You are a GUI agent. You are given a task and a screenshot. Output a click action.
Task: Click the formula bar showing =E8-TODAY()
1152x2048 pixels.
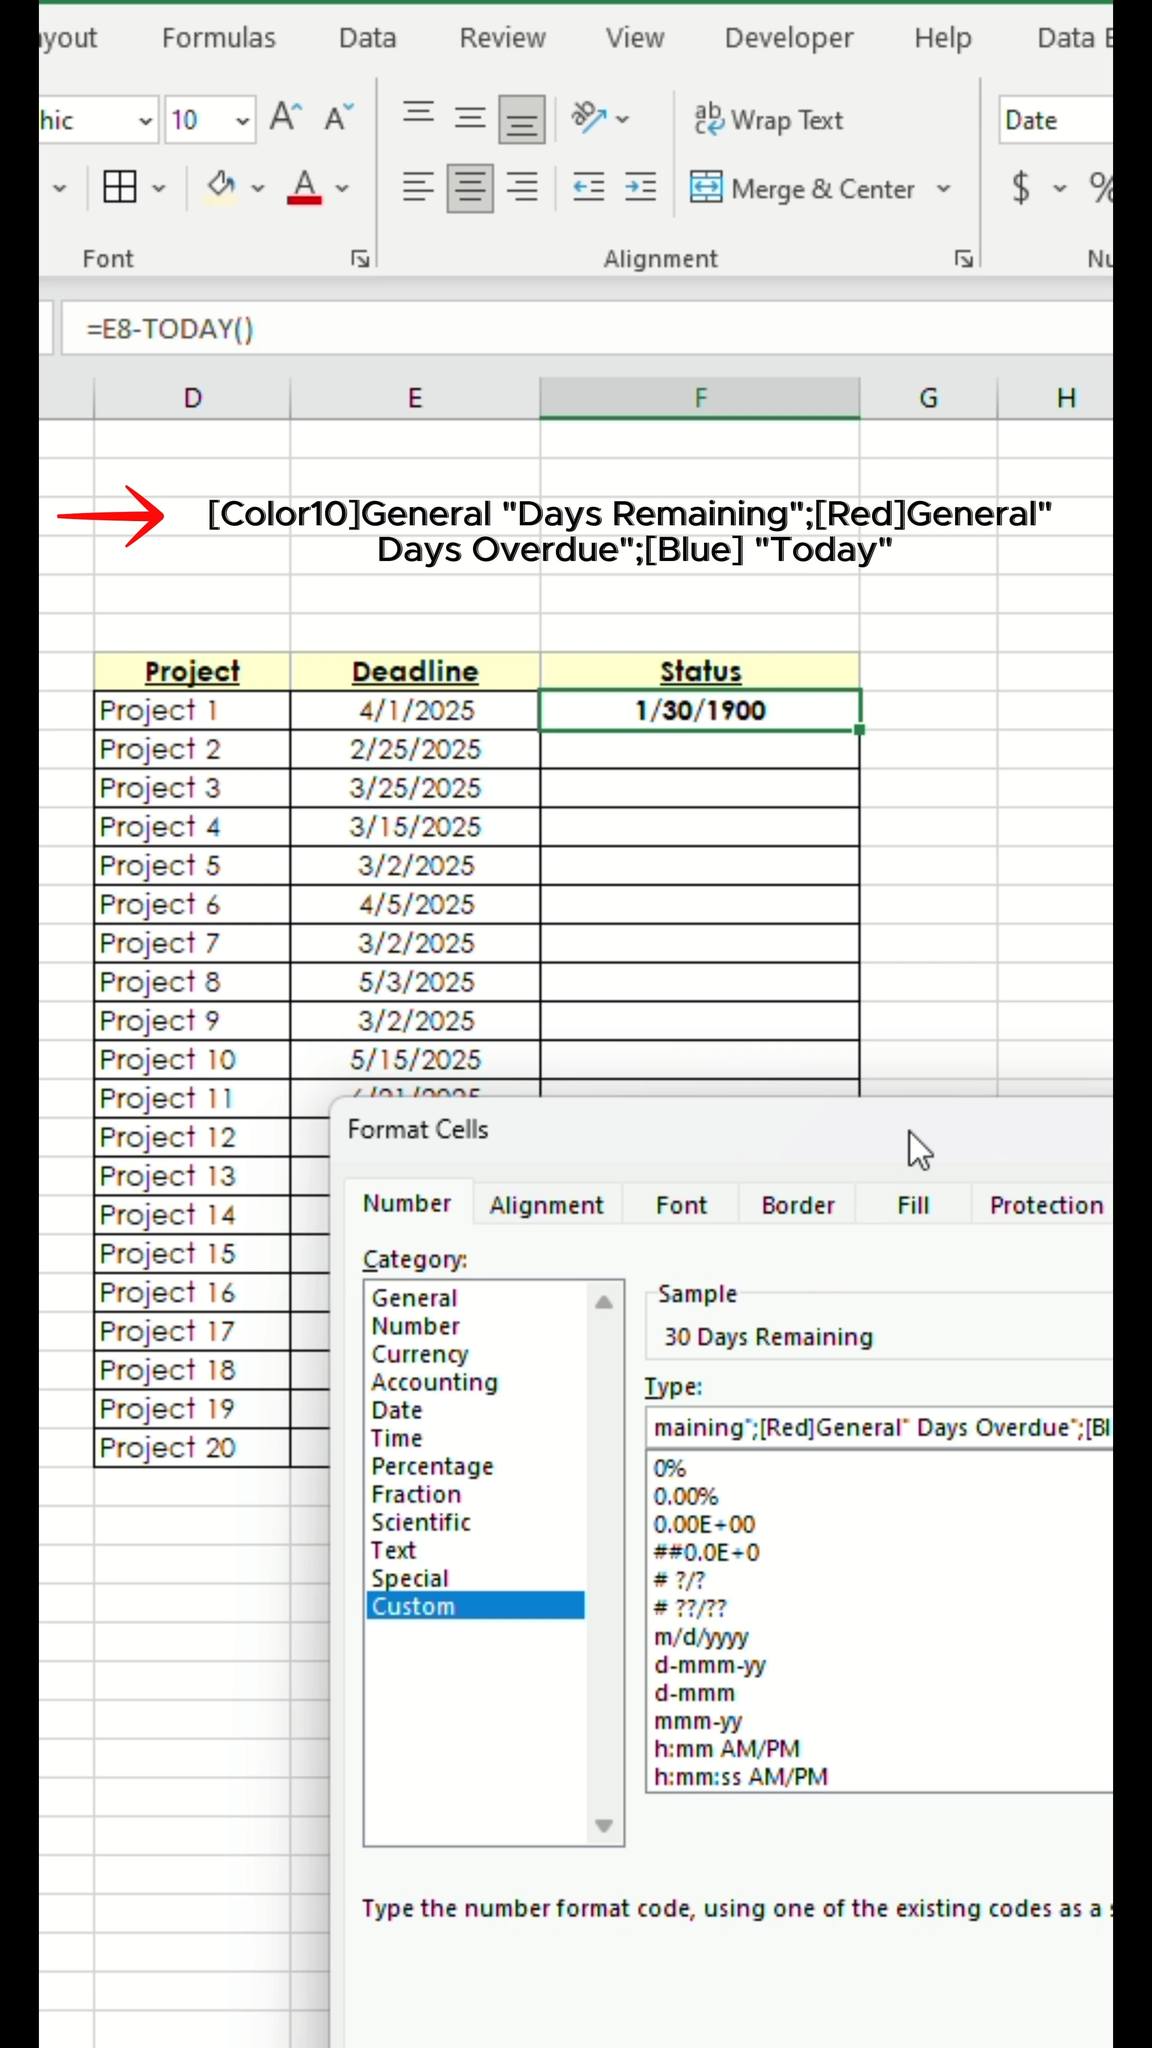pos(587,329)
